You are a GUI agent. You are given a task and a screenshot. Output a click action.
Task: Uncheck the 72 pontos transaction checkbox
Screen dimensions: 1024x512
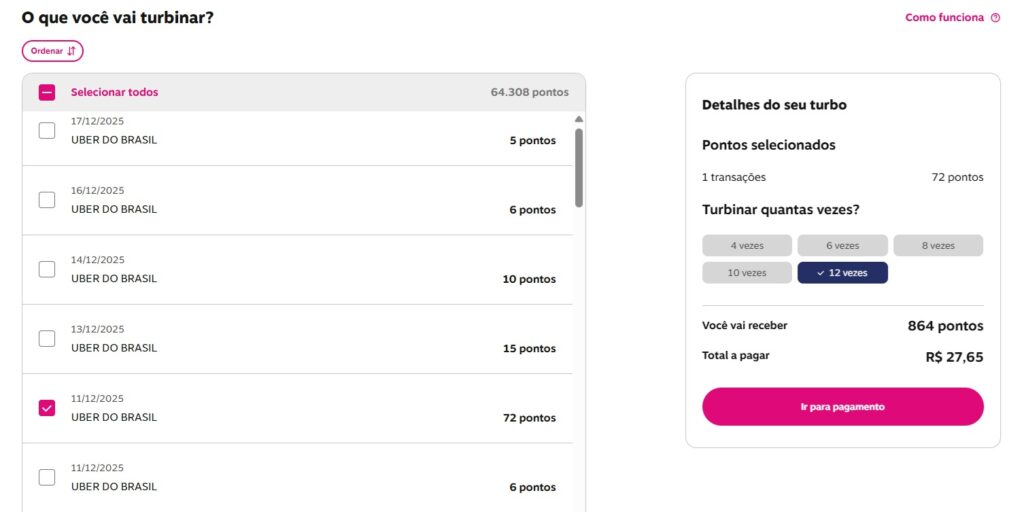47,407
